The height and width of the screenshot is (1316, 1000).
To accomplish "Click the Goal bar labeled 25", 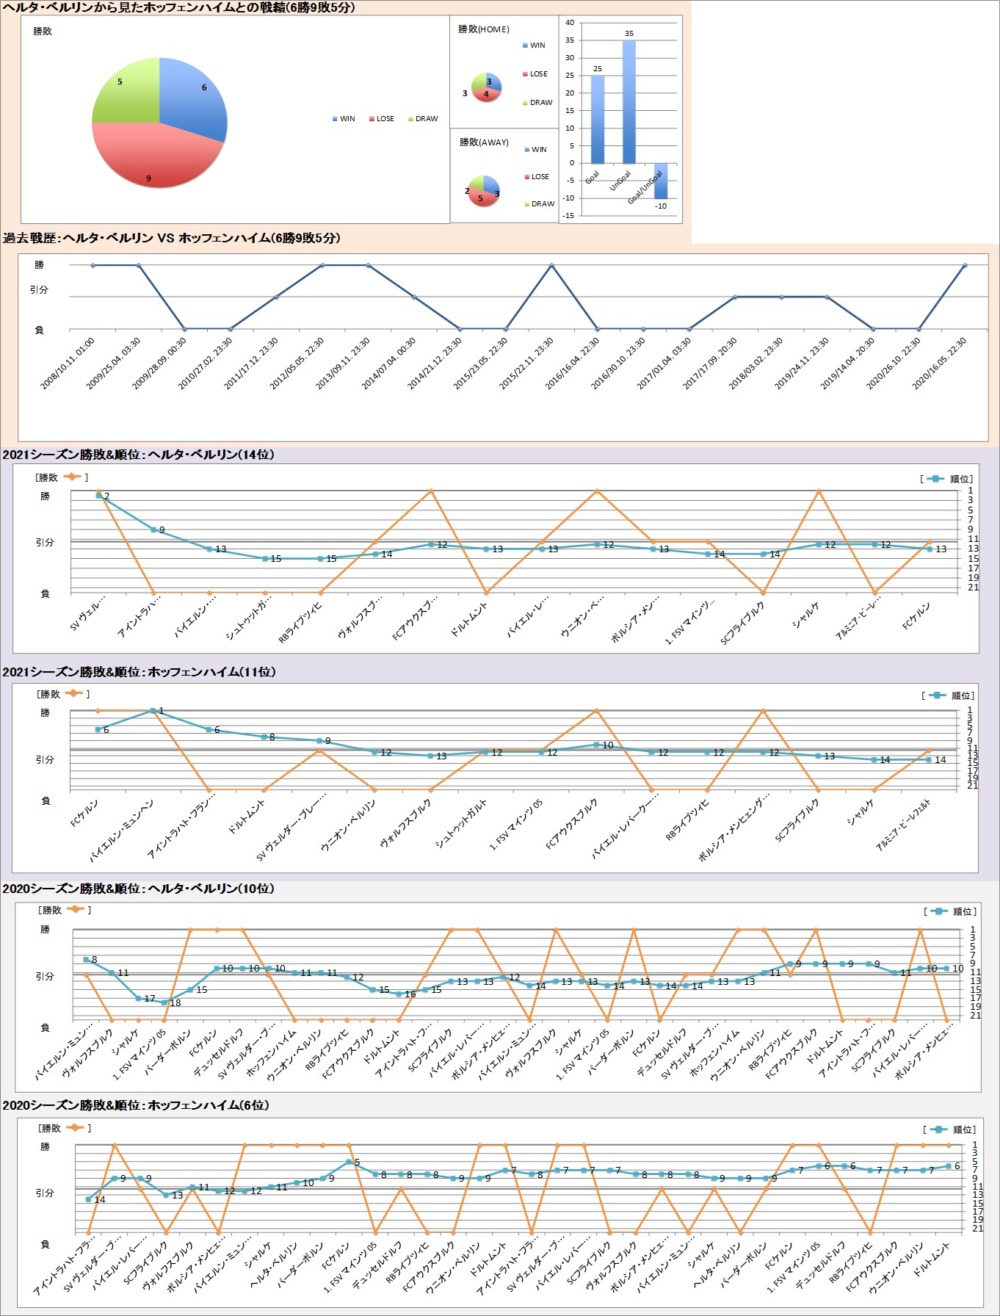I will (597, 120).
